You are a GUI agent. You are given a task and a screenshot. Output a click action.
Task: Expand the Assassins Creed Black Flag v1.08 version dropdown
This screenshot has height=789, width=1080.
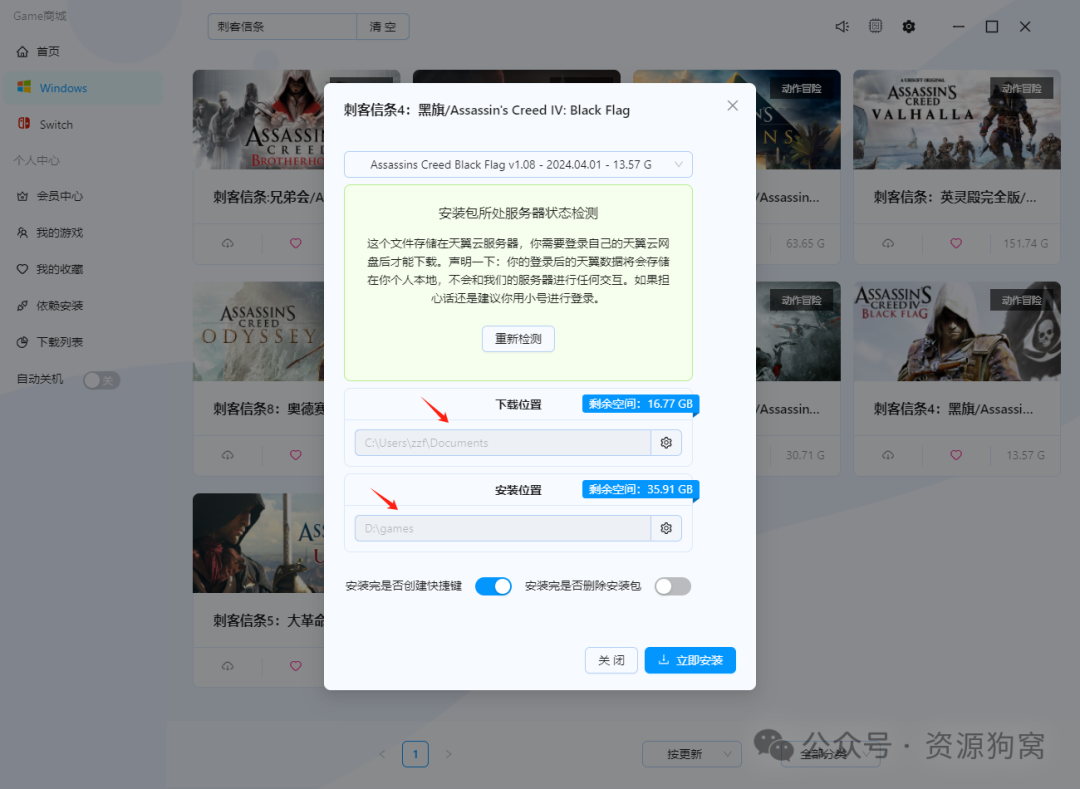click(518, 165)
